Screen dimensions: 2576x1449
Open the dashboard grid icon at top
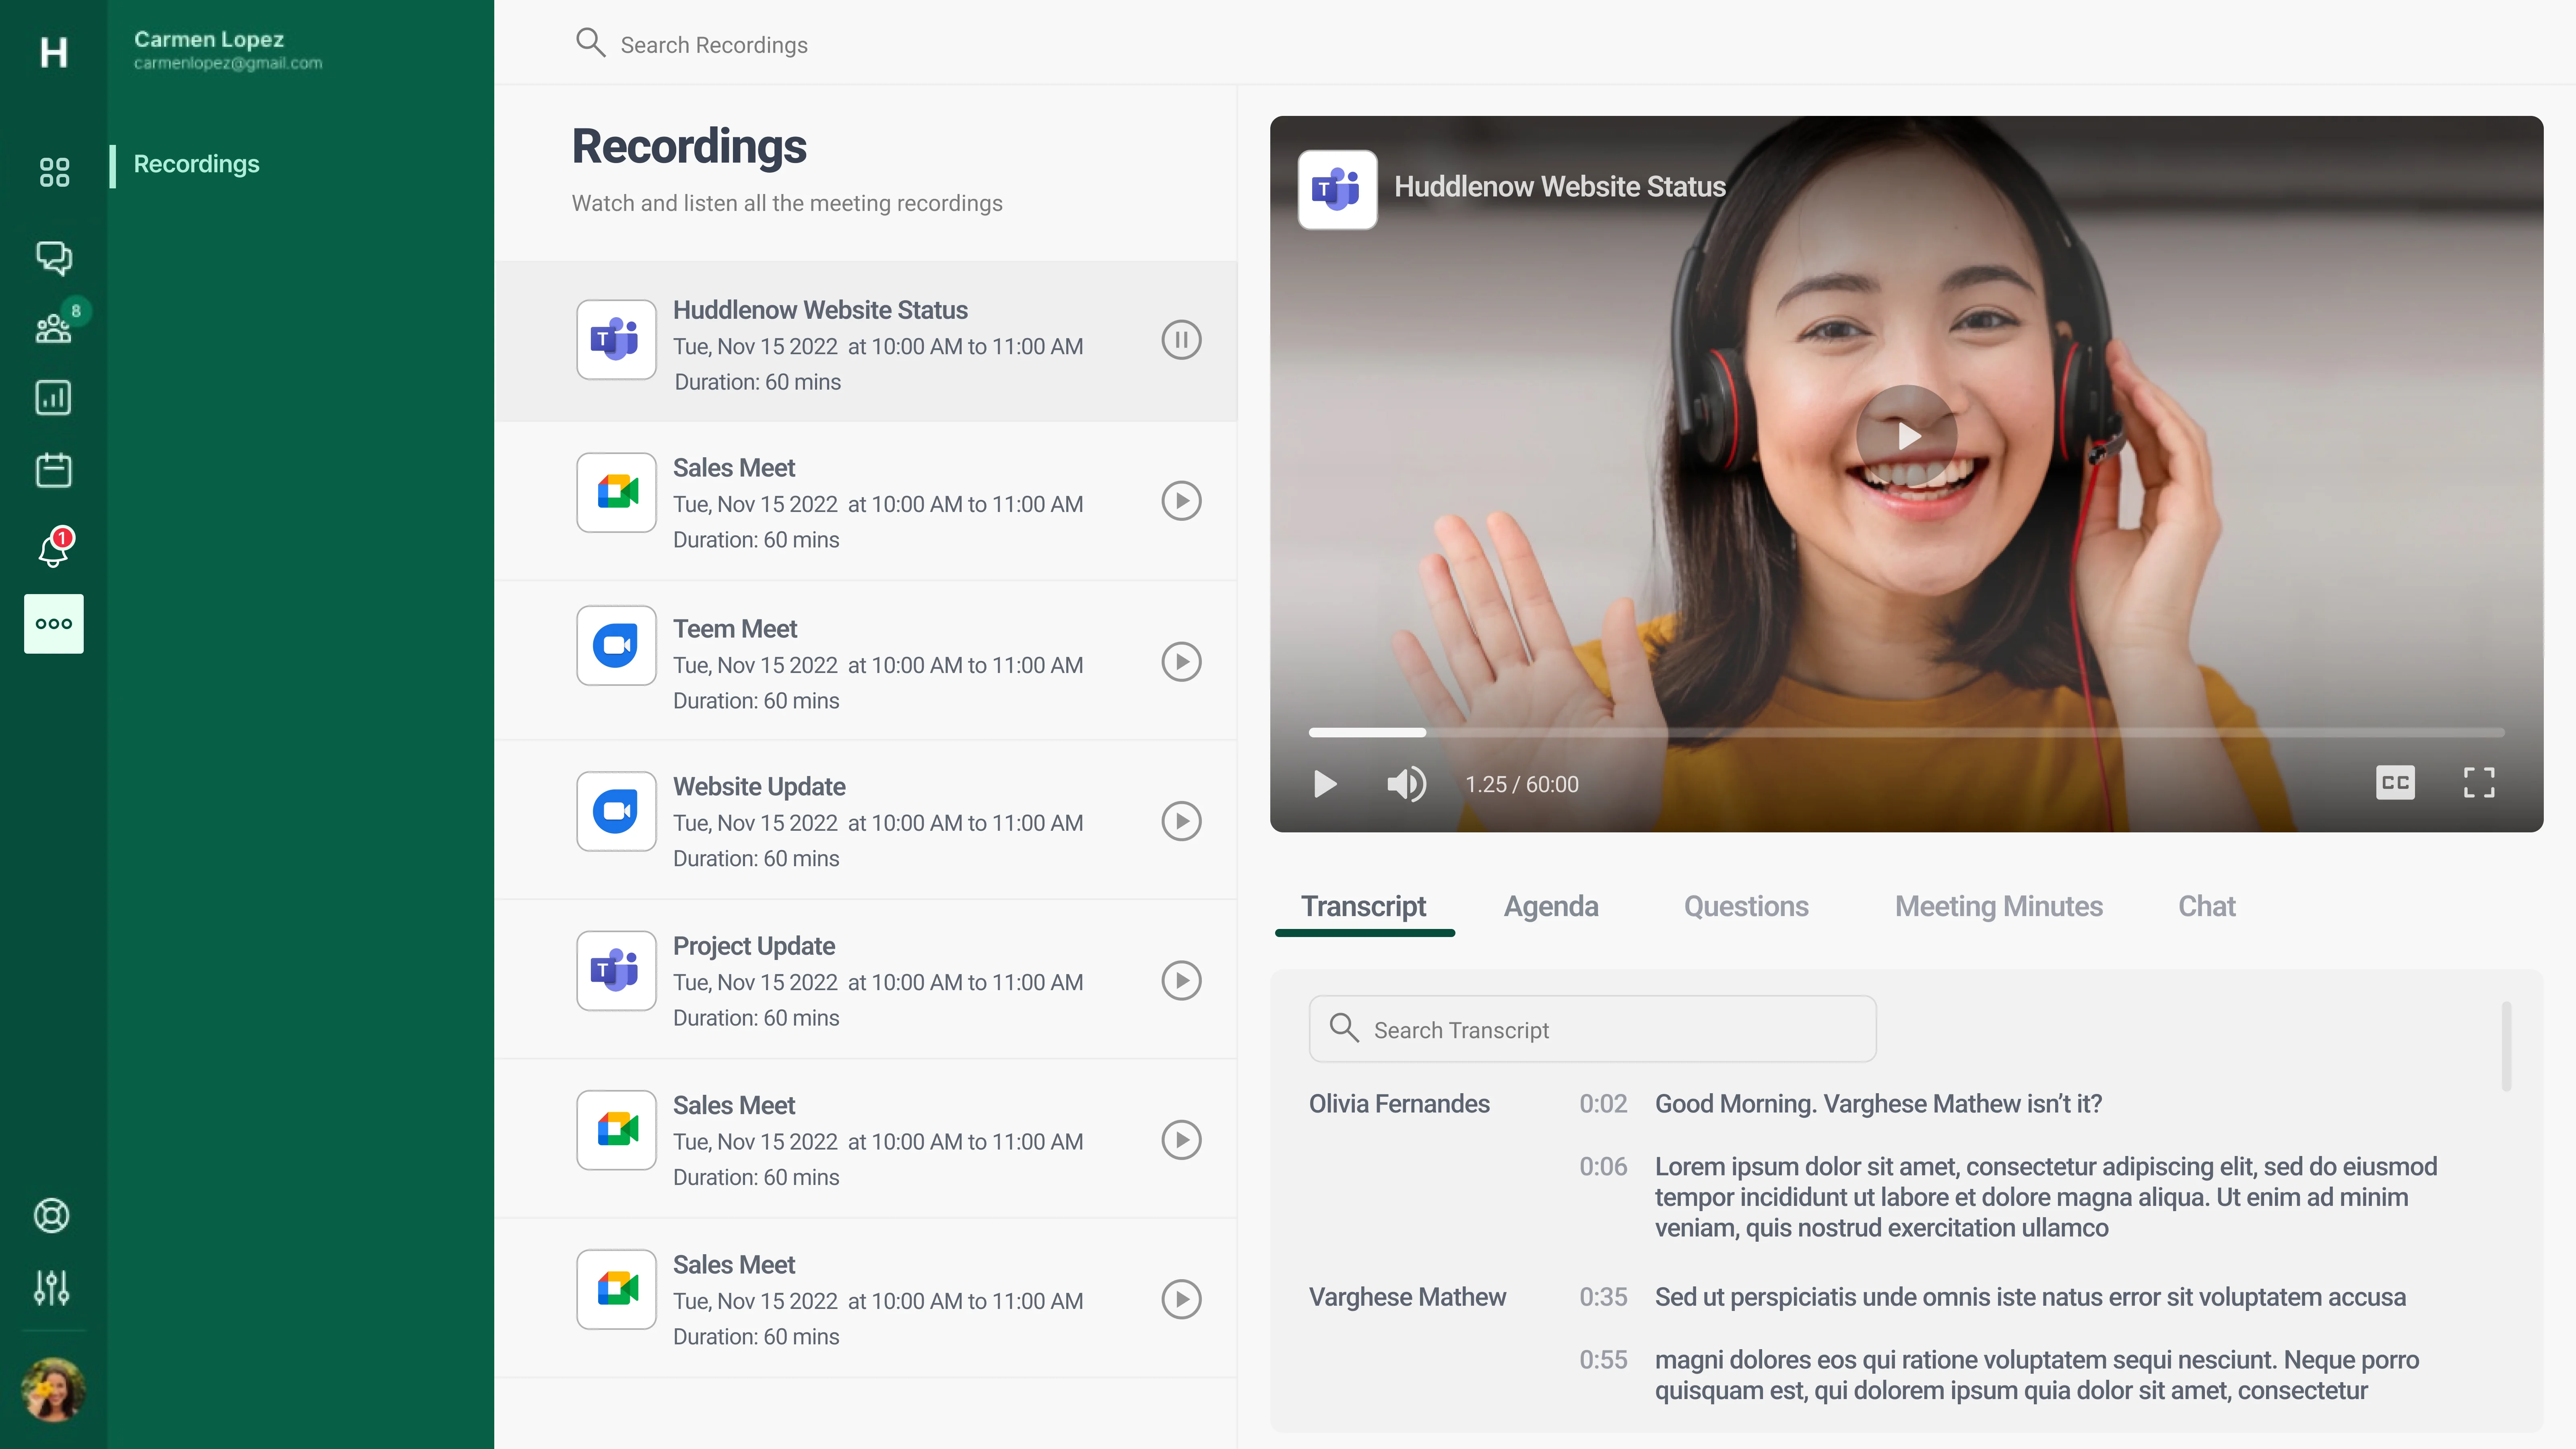tap(53, 171)
